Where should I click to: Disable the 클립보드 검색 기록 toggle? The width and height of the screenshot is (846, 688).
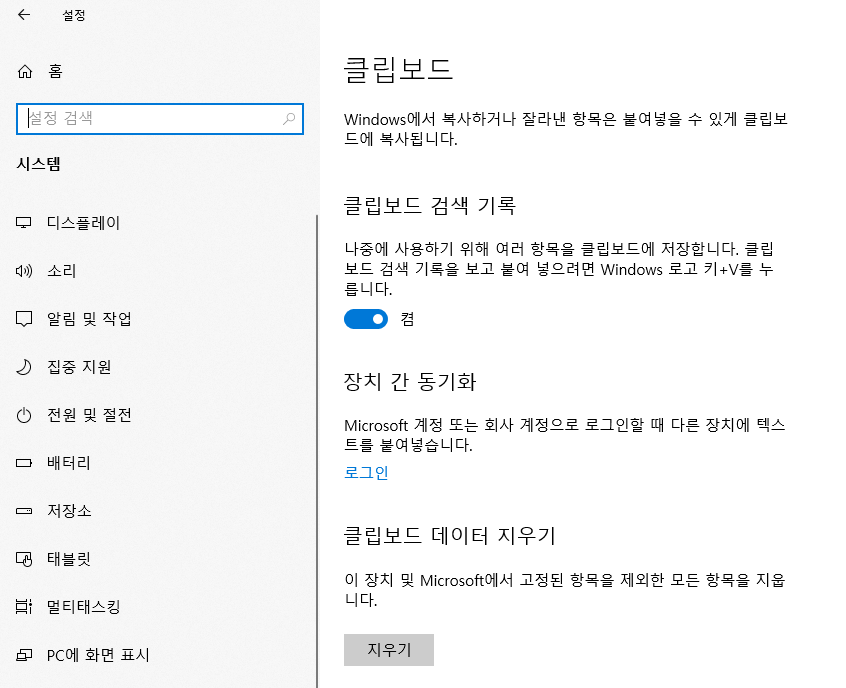tap(366, 319)
